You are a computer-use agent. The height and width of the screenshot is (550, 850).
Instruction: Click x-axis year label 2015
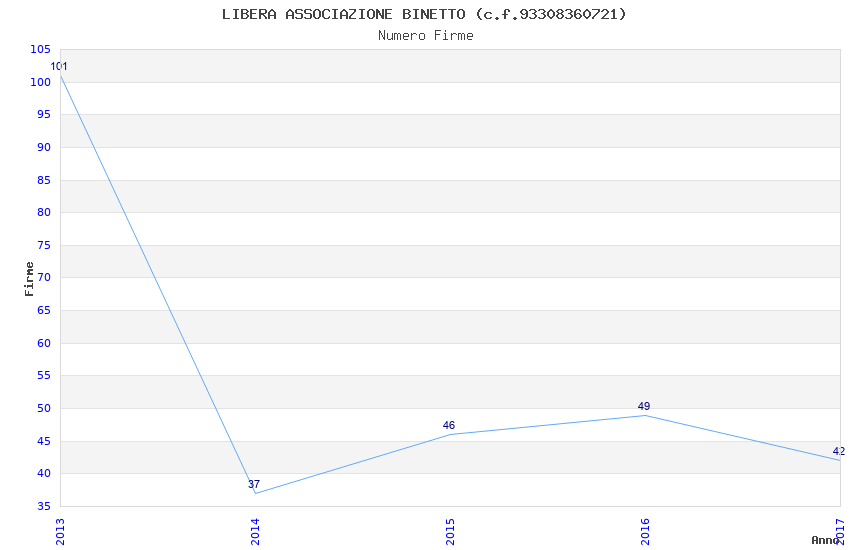click(x=450, y=532)
